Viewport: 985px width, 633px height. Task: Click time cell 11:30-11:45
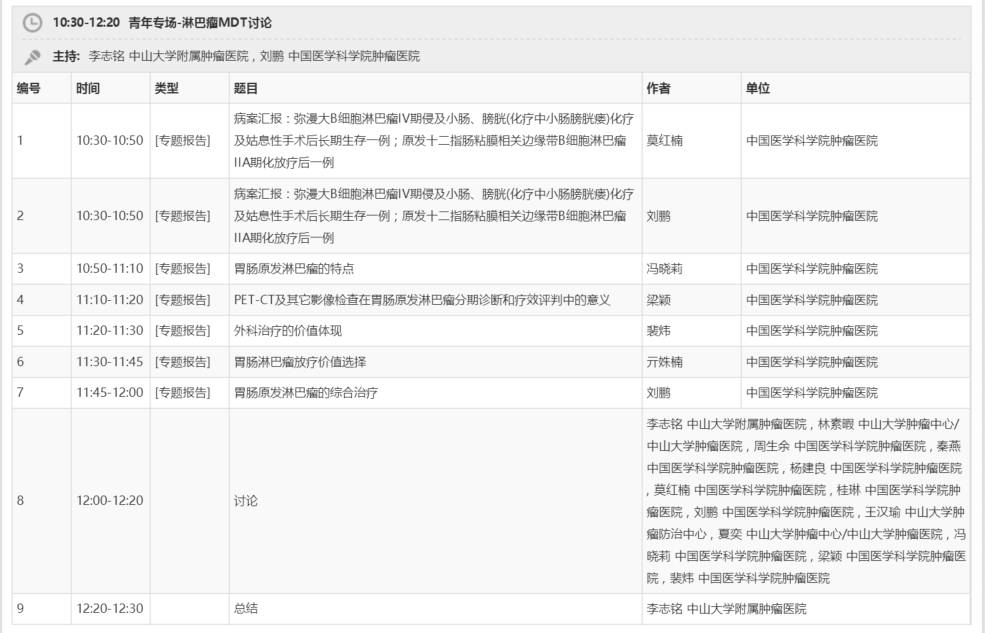coord(110,362)
